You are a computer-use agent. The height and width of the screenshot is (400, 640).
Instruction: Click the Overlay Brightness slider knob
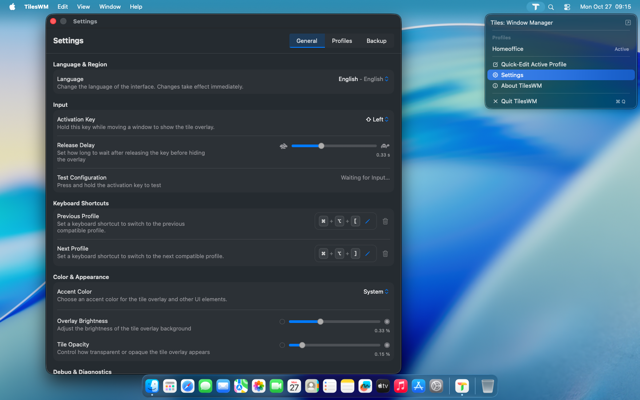[x=320, y=322]
